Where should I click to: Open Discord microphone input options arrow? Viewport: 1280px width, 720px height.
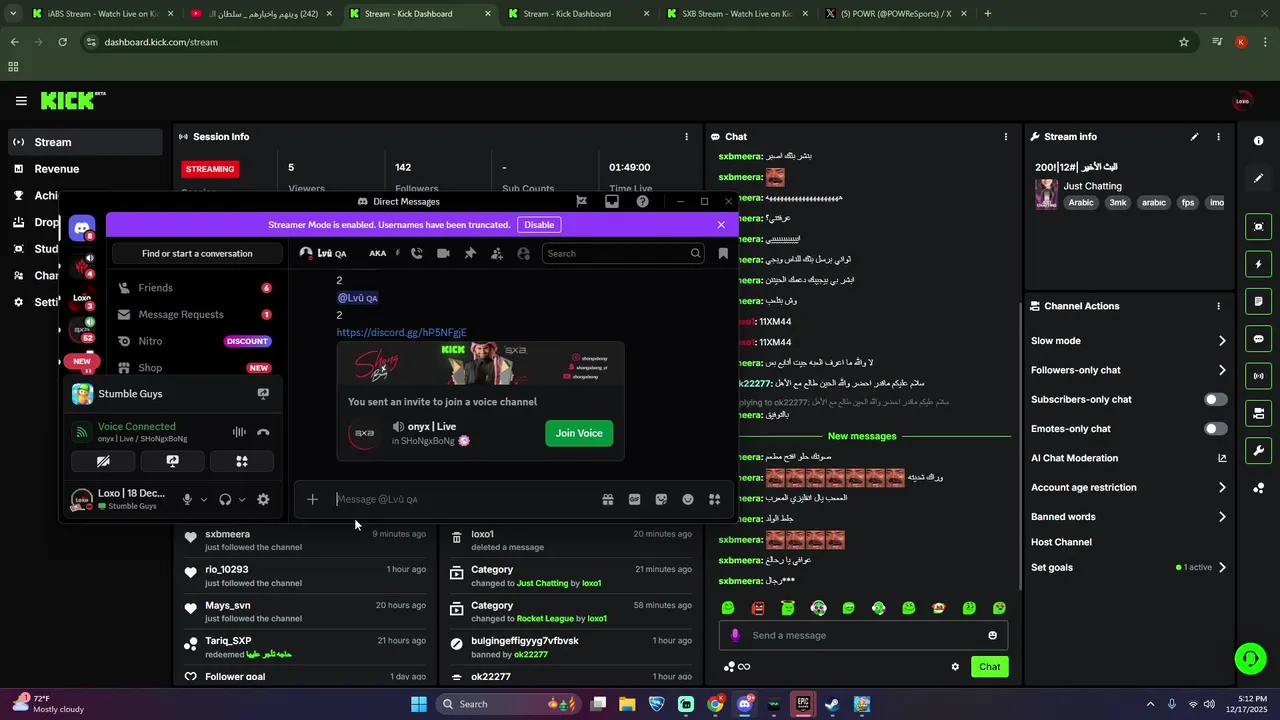coord(203,500)
